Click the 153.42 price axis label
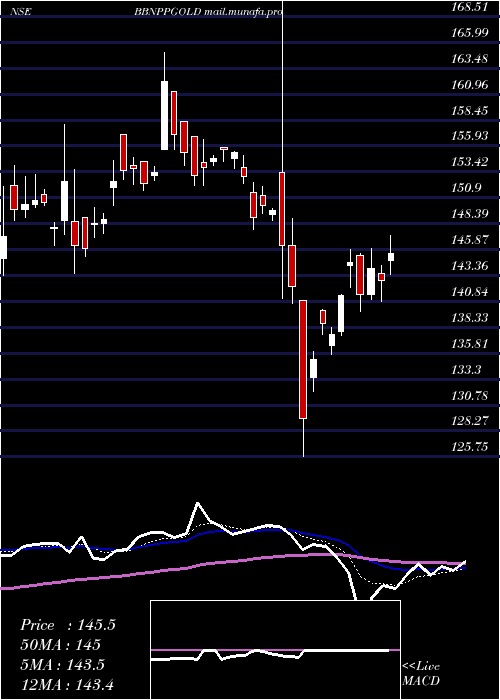Image resolution: width=500 pixels, height=700 pixels. 470,162
